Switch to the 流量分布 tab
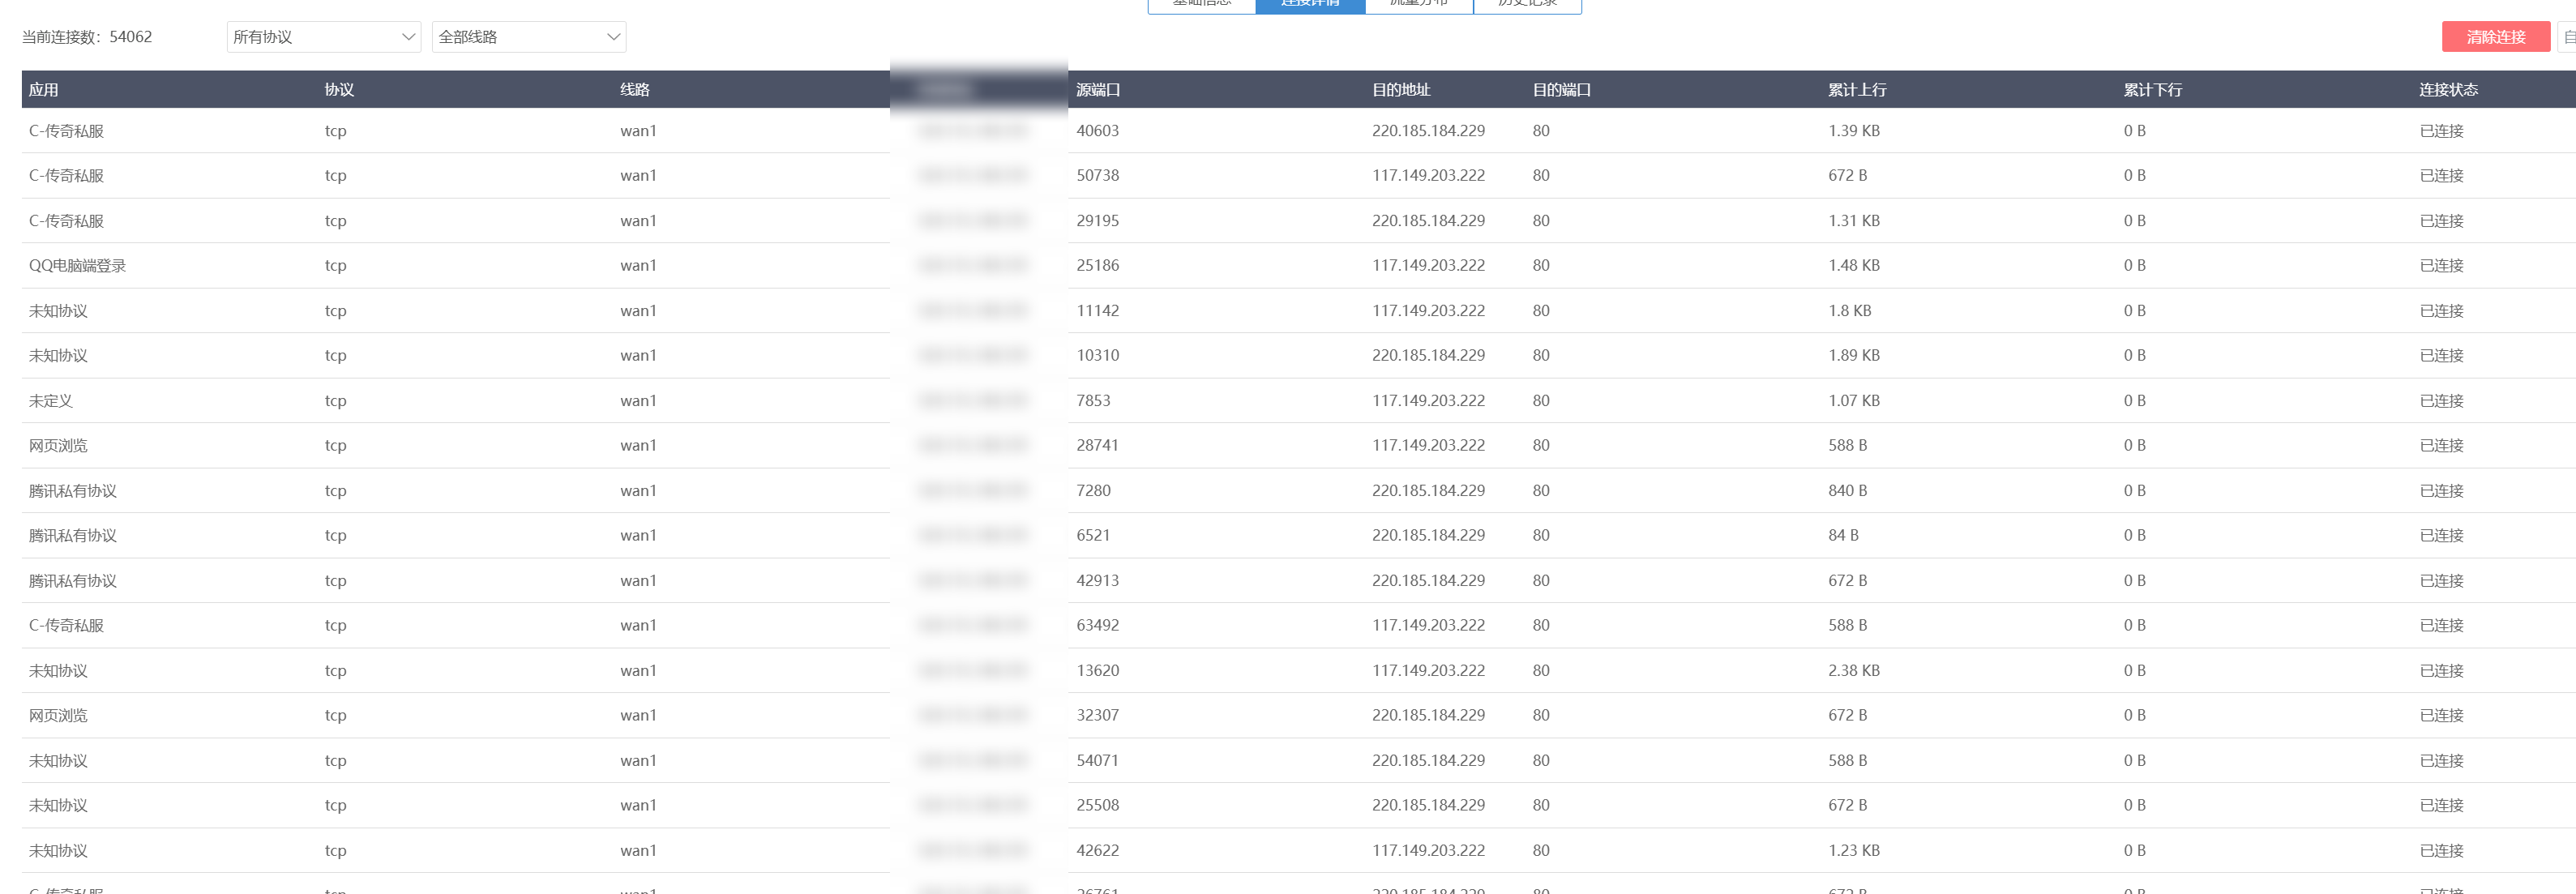This screenshot has height=894, width=2576. pos(1418,4)
